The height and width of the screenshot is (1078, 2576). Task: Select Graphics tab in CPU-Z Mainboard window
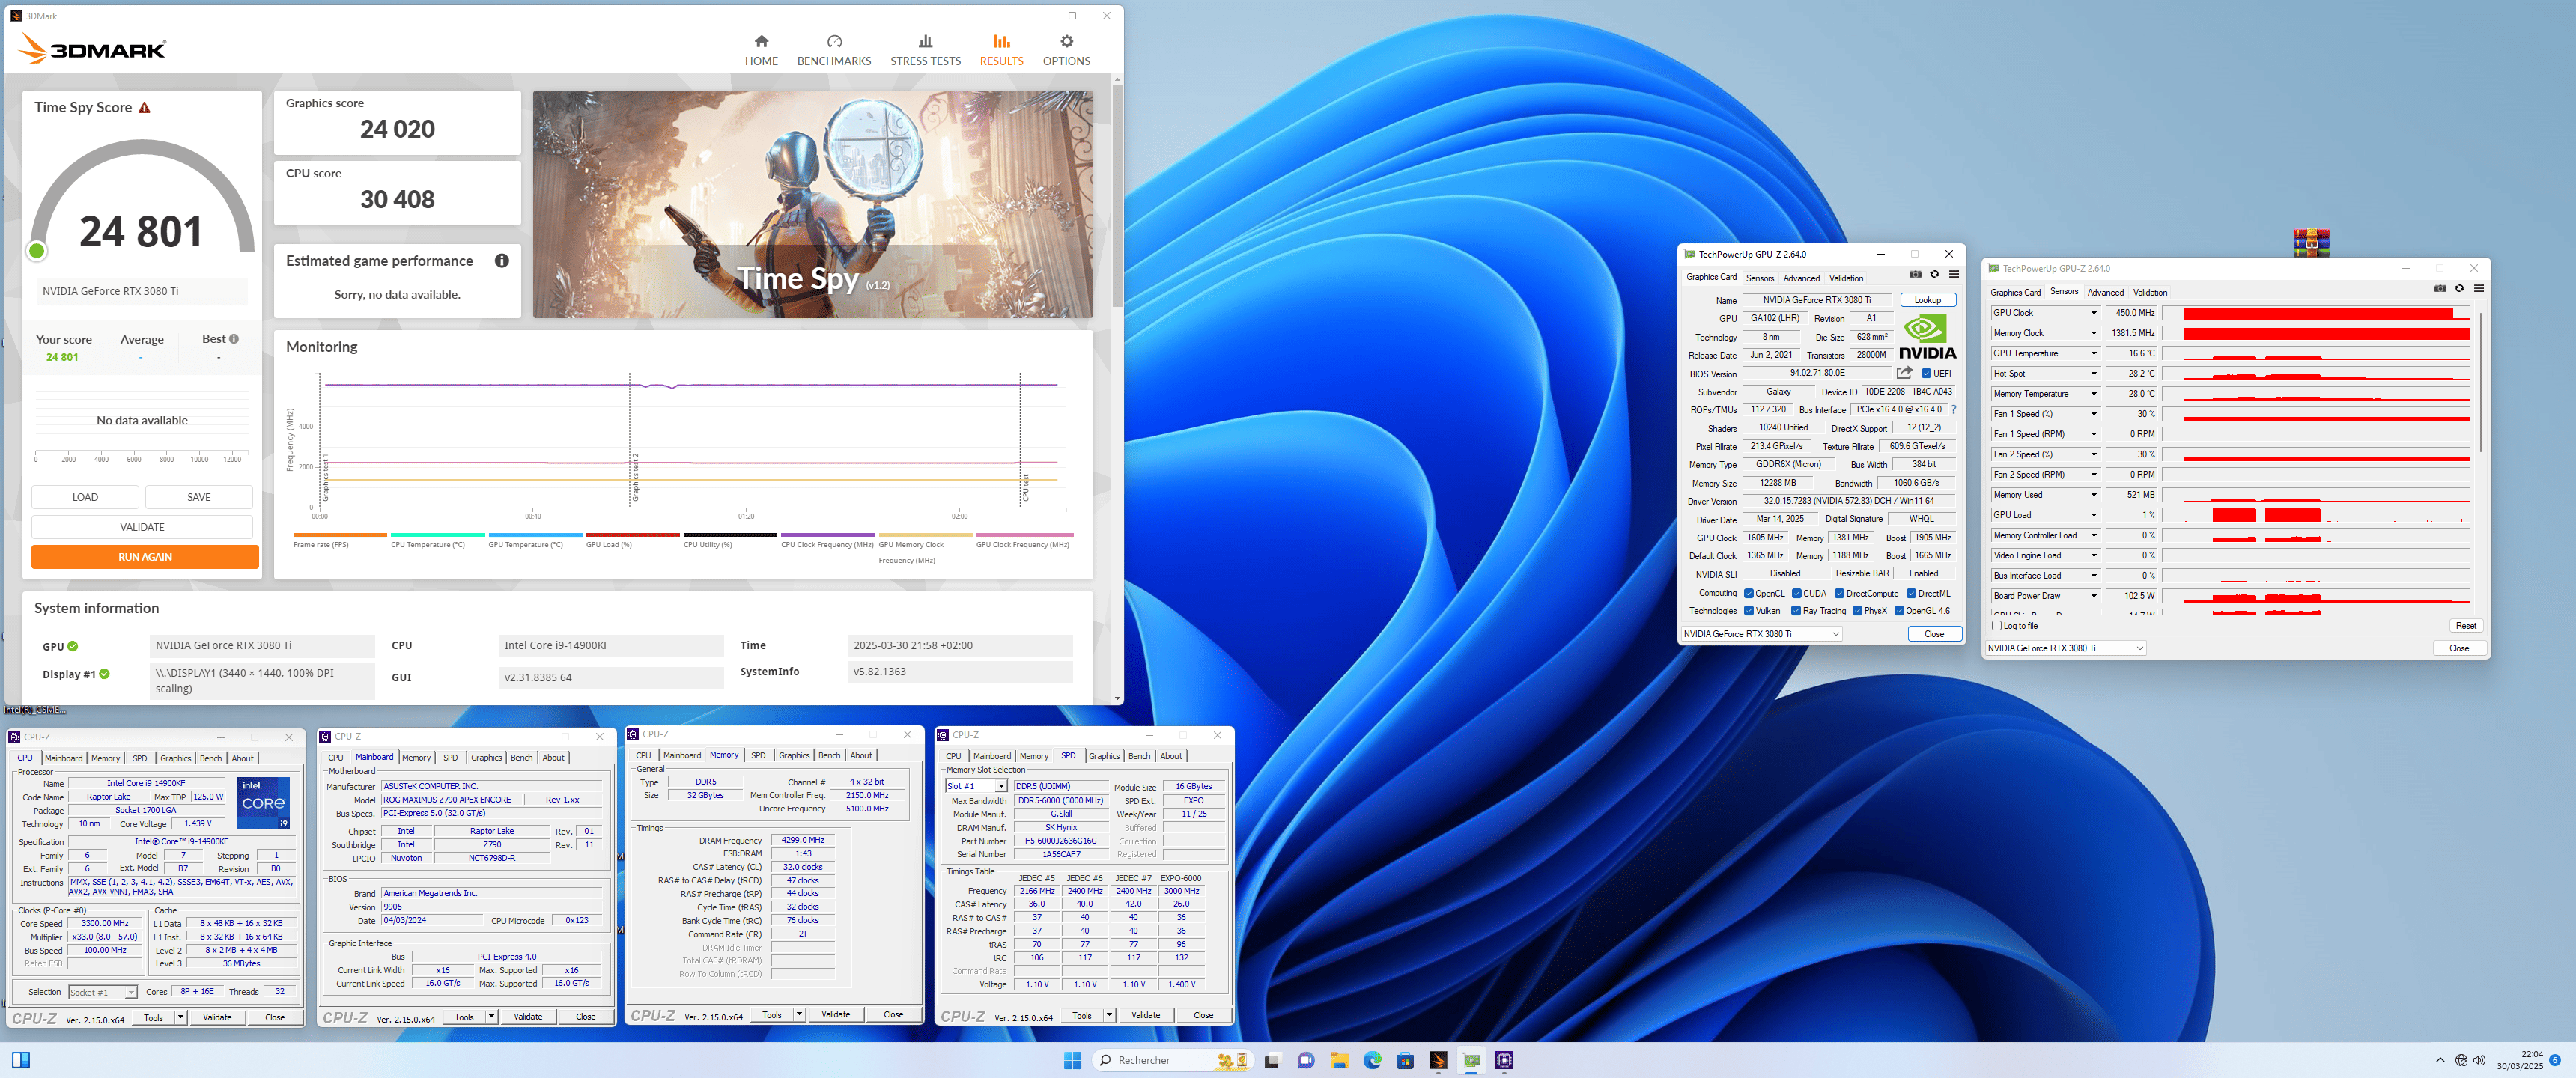(486, 758)
